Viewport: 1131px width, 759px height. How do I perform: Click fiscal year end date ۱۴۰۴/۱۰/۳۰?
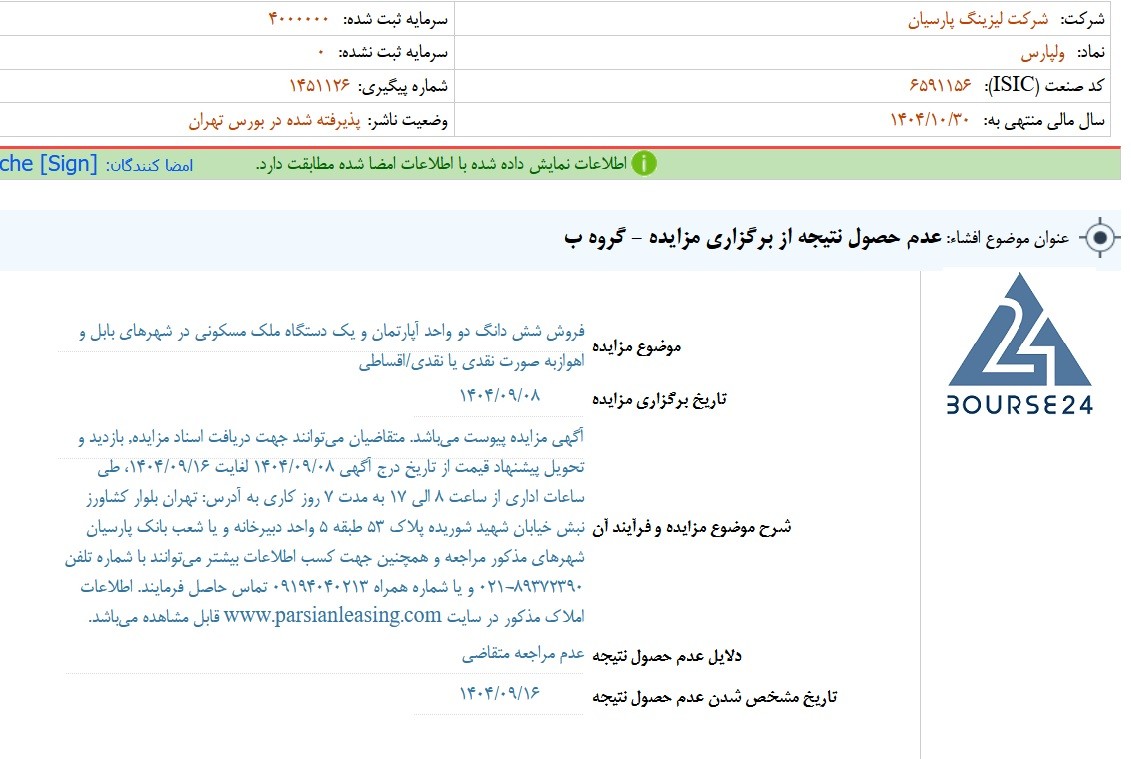pos(930,119)
